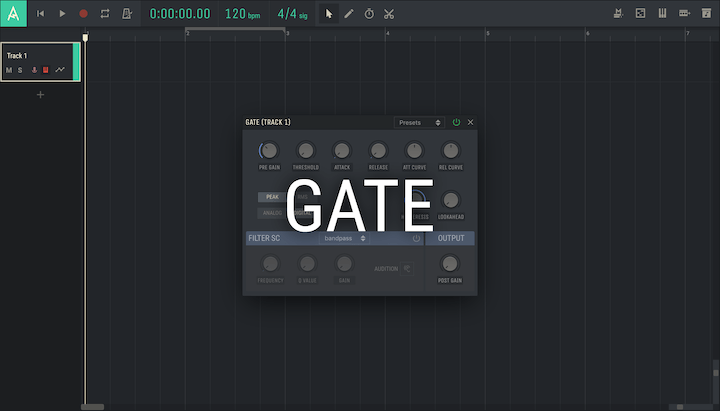720x411 pixels.
Task: Click the Att Curve knob
Action: 414,150
